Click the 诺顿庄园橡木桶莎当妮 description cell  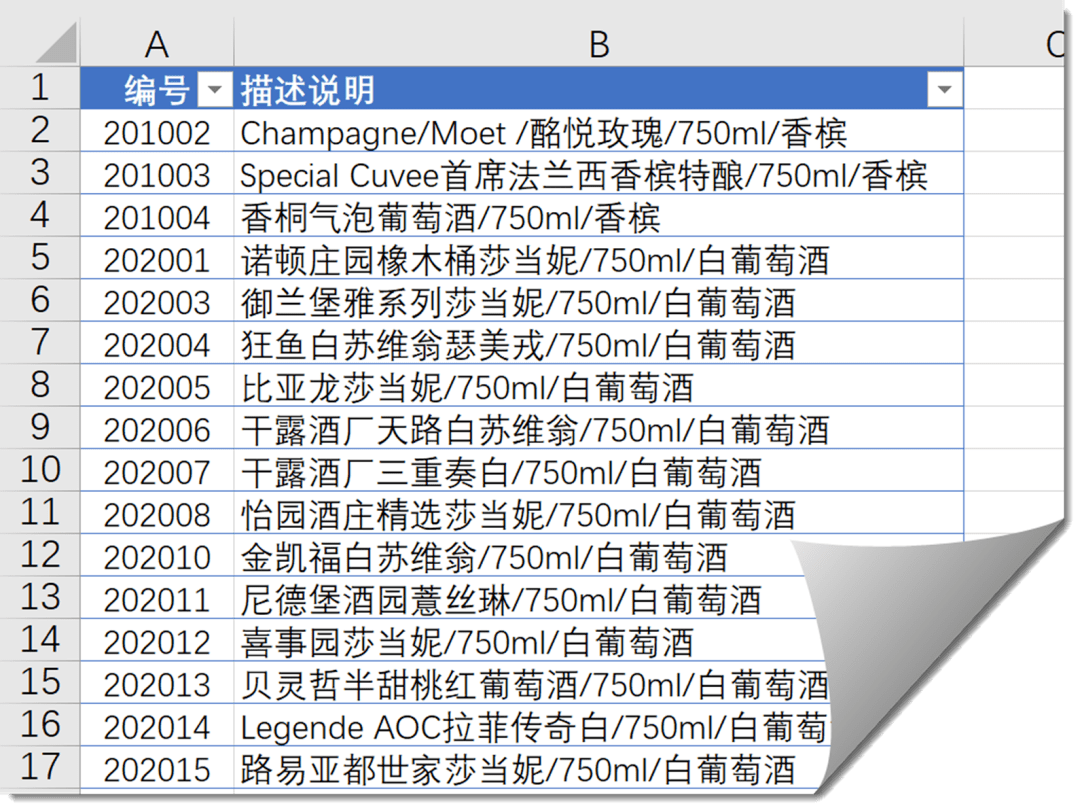point(599,260)
